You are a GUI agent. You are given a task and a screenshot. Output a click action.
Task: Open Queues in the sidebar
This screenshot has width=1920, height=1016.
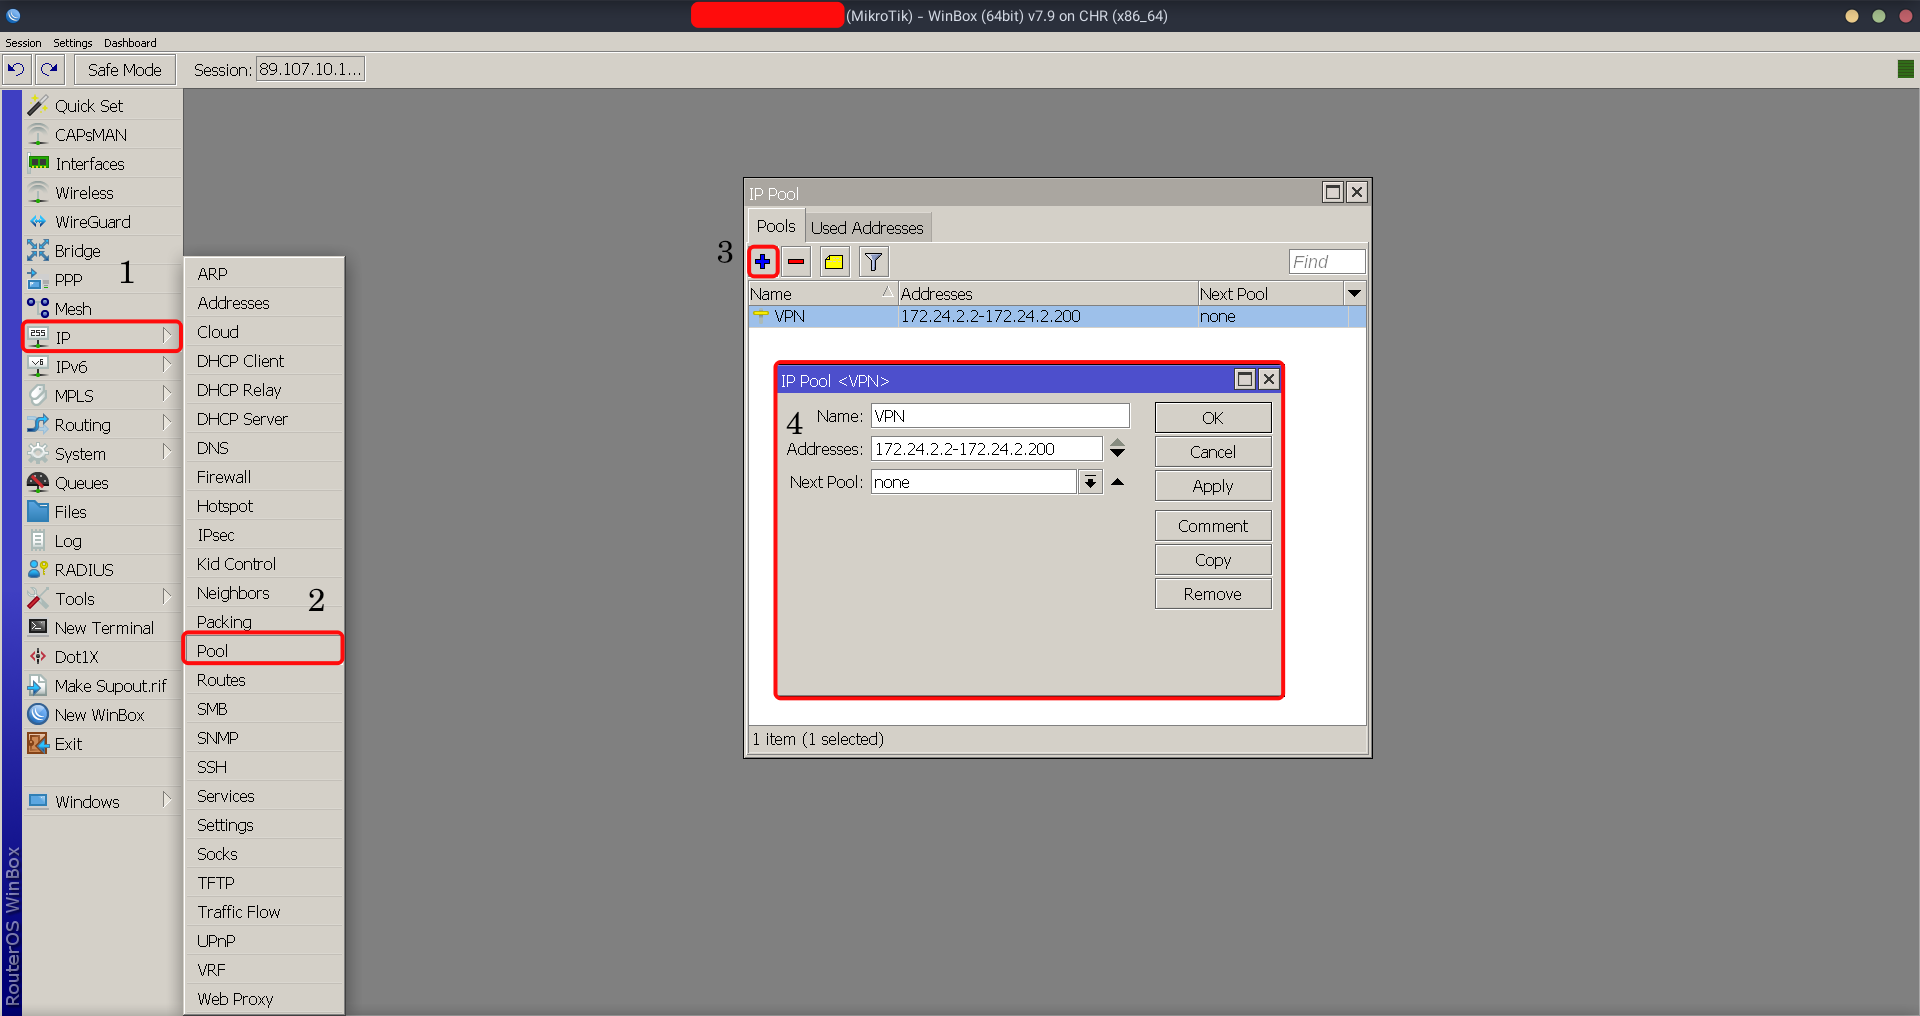102,483
